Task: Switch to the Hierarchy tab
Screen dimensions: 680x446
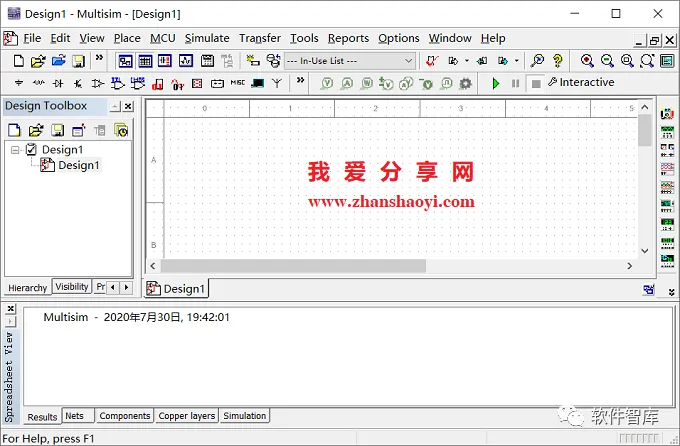Action: pos(27,288)
